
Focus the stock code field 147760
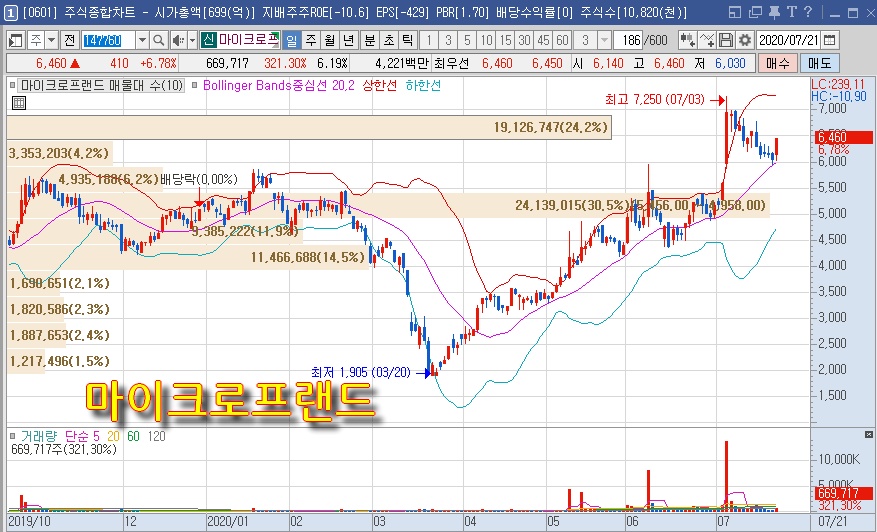[109, 40]
